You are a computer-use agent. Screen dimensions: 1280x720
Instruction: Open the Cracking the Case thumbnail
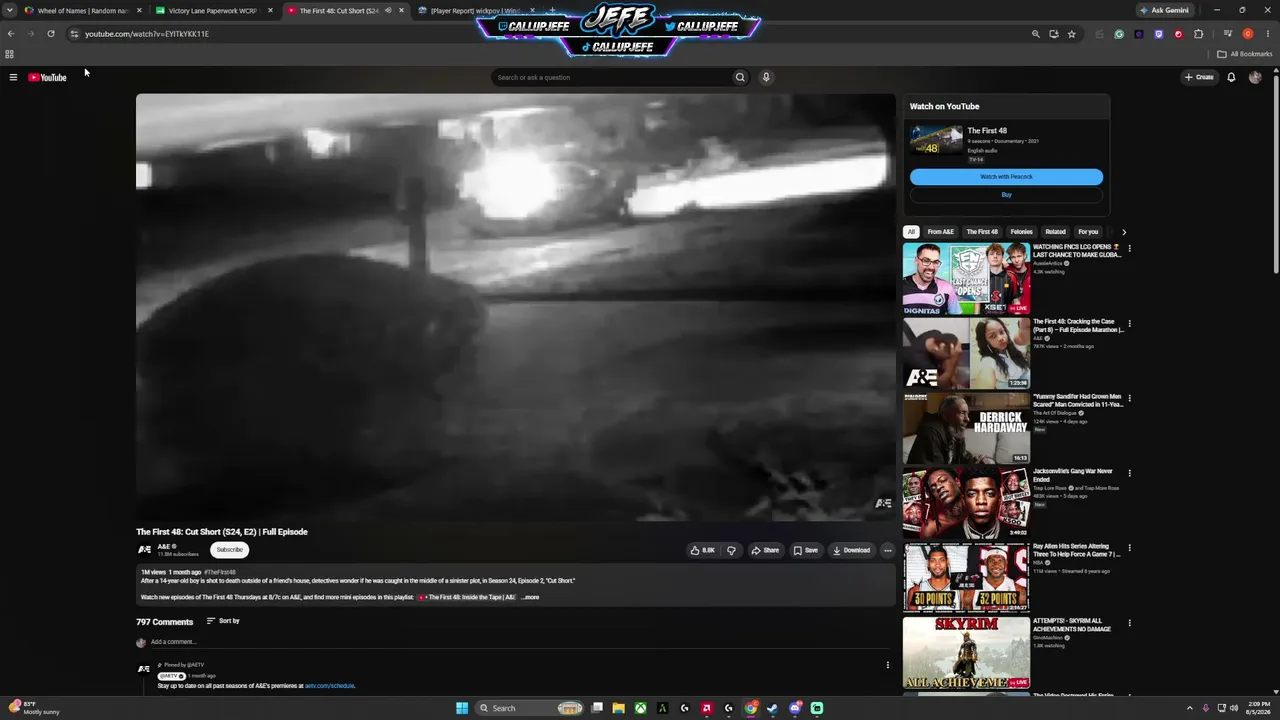pyautogui.click(x=966, y=353)
